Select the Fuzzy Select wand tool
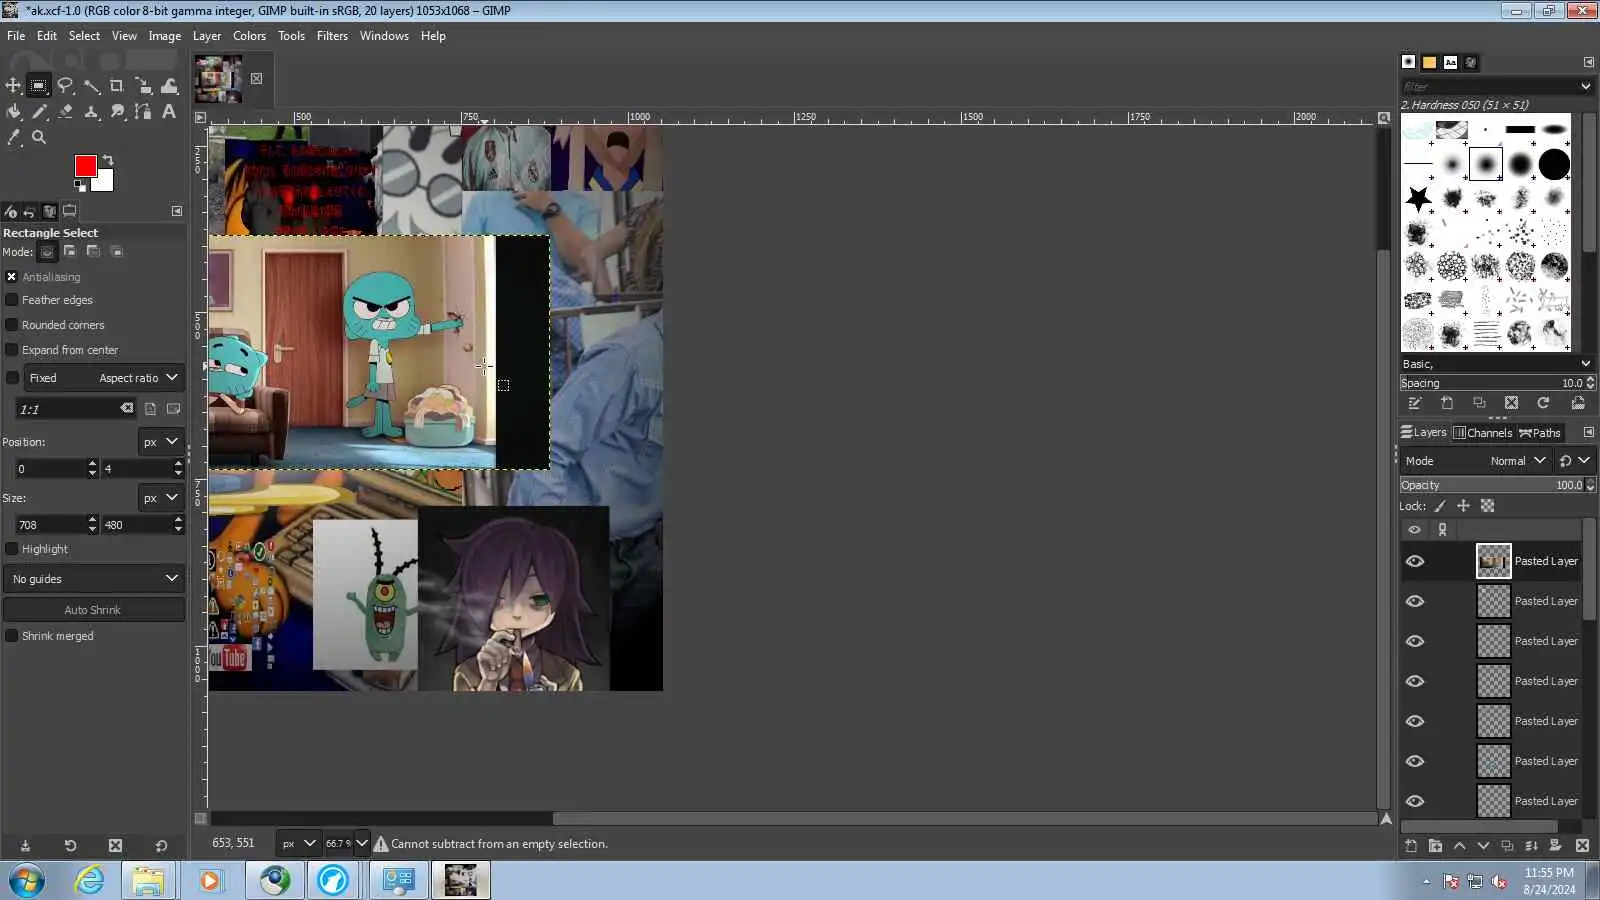Screen dimensions: 1600x900 point(91,86)
